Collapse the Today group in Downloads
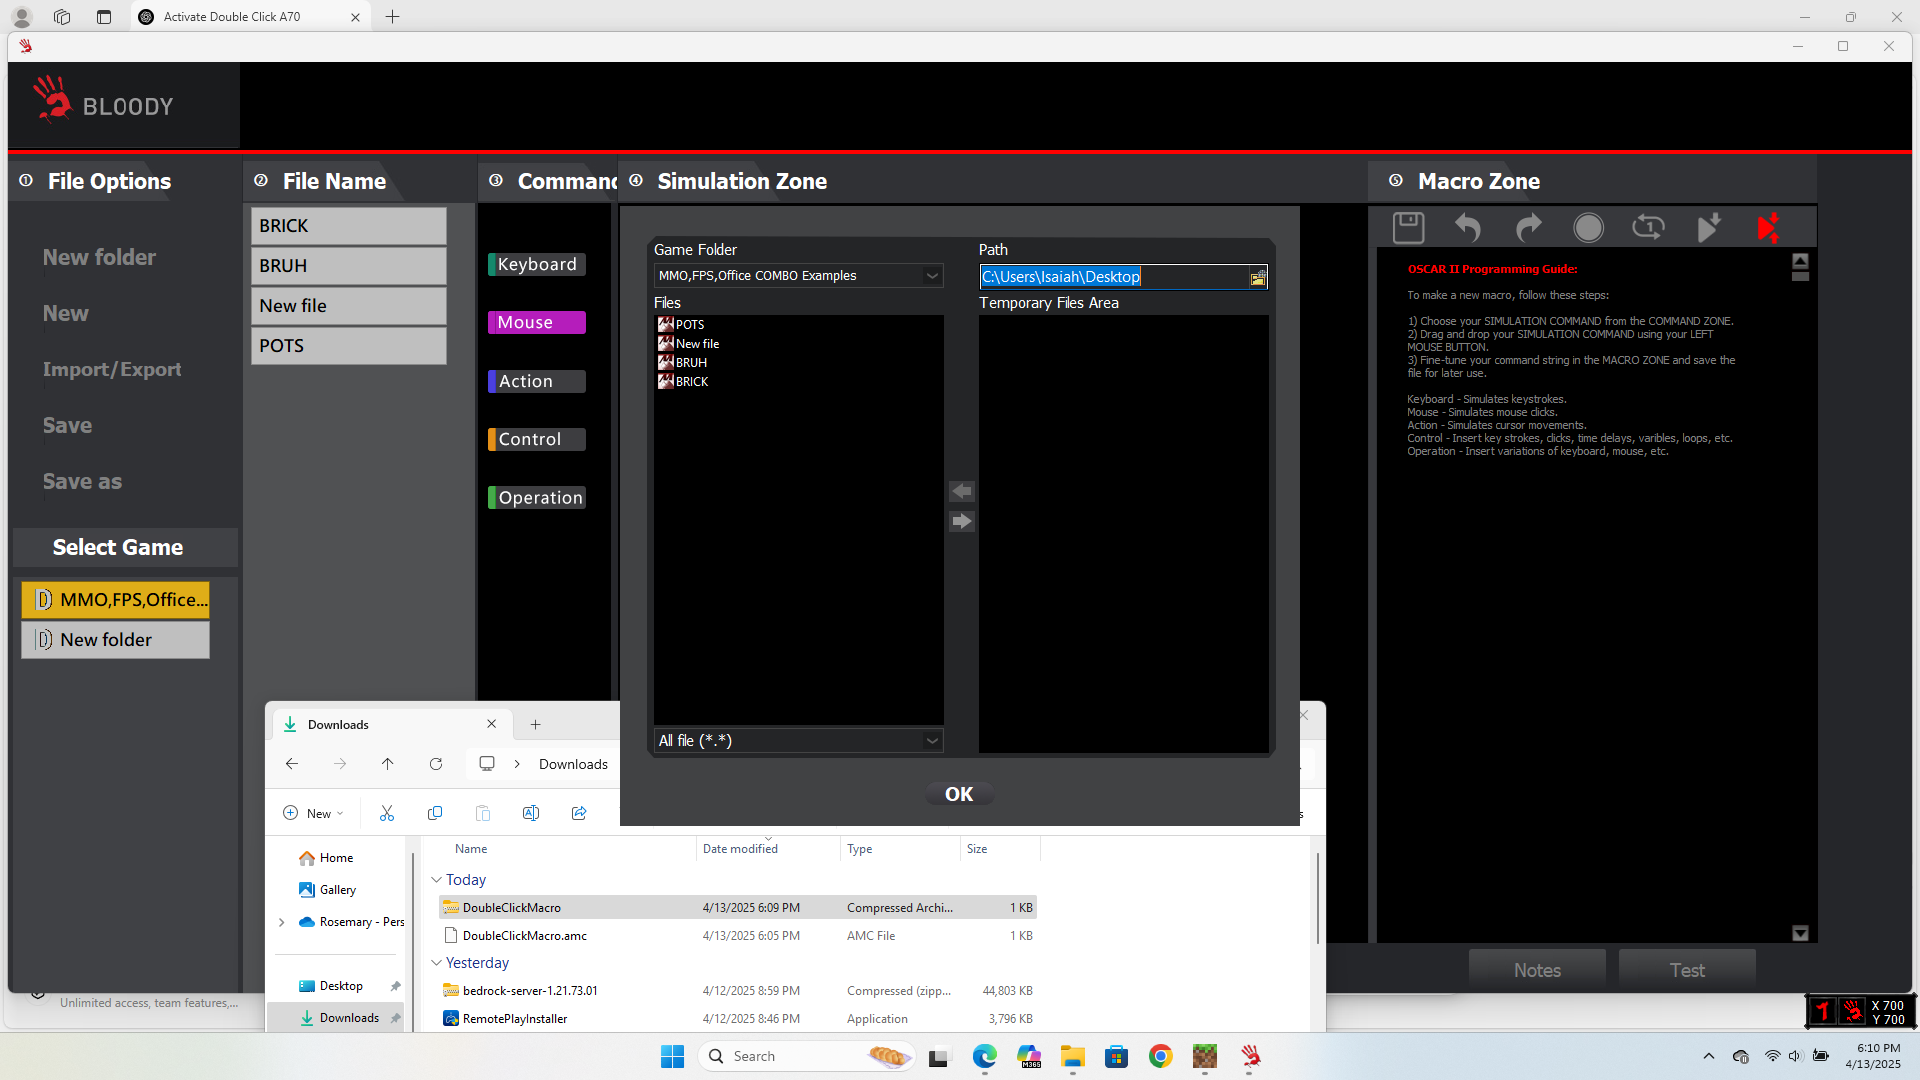1920x1080 pixels. point(437,880)
